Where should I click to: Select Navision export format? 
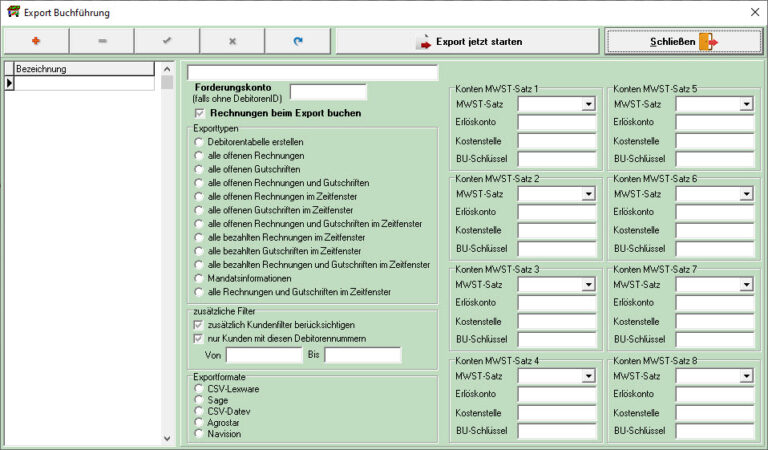pos(198,434)
